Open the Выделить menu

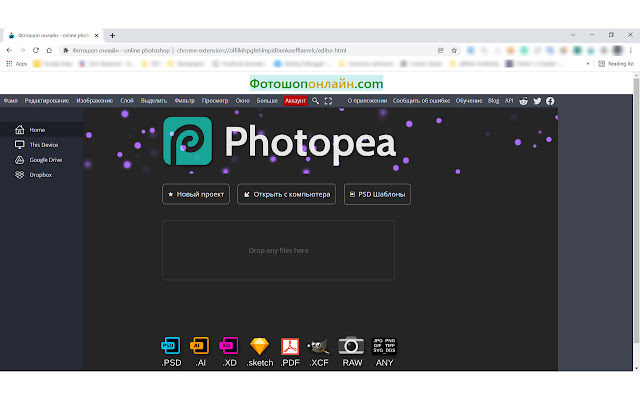[154, 100]
